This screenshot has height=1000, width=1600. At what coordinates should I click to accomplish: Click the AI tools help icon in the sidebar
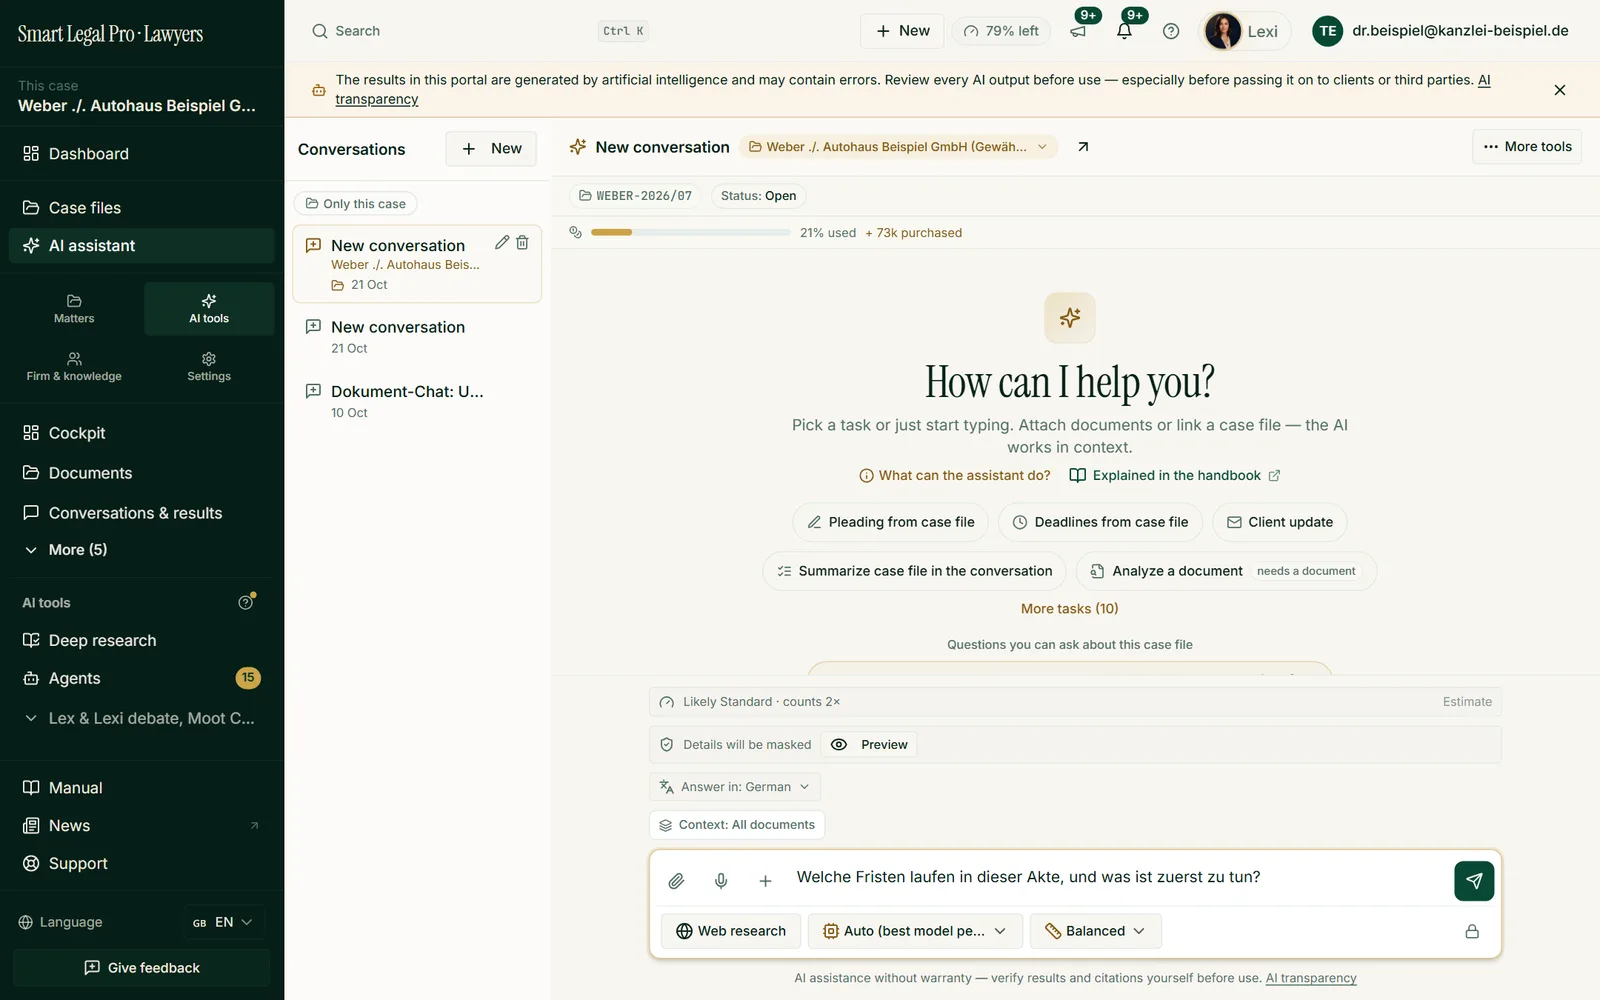(246, 602)
